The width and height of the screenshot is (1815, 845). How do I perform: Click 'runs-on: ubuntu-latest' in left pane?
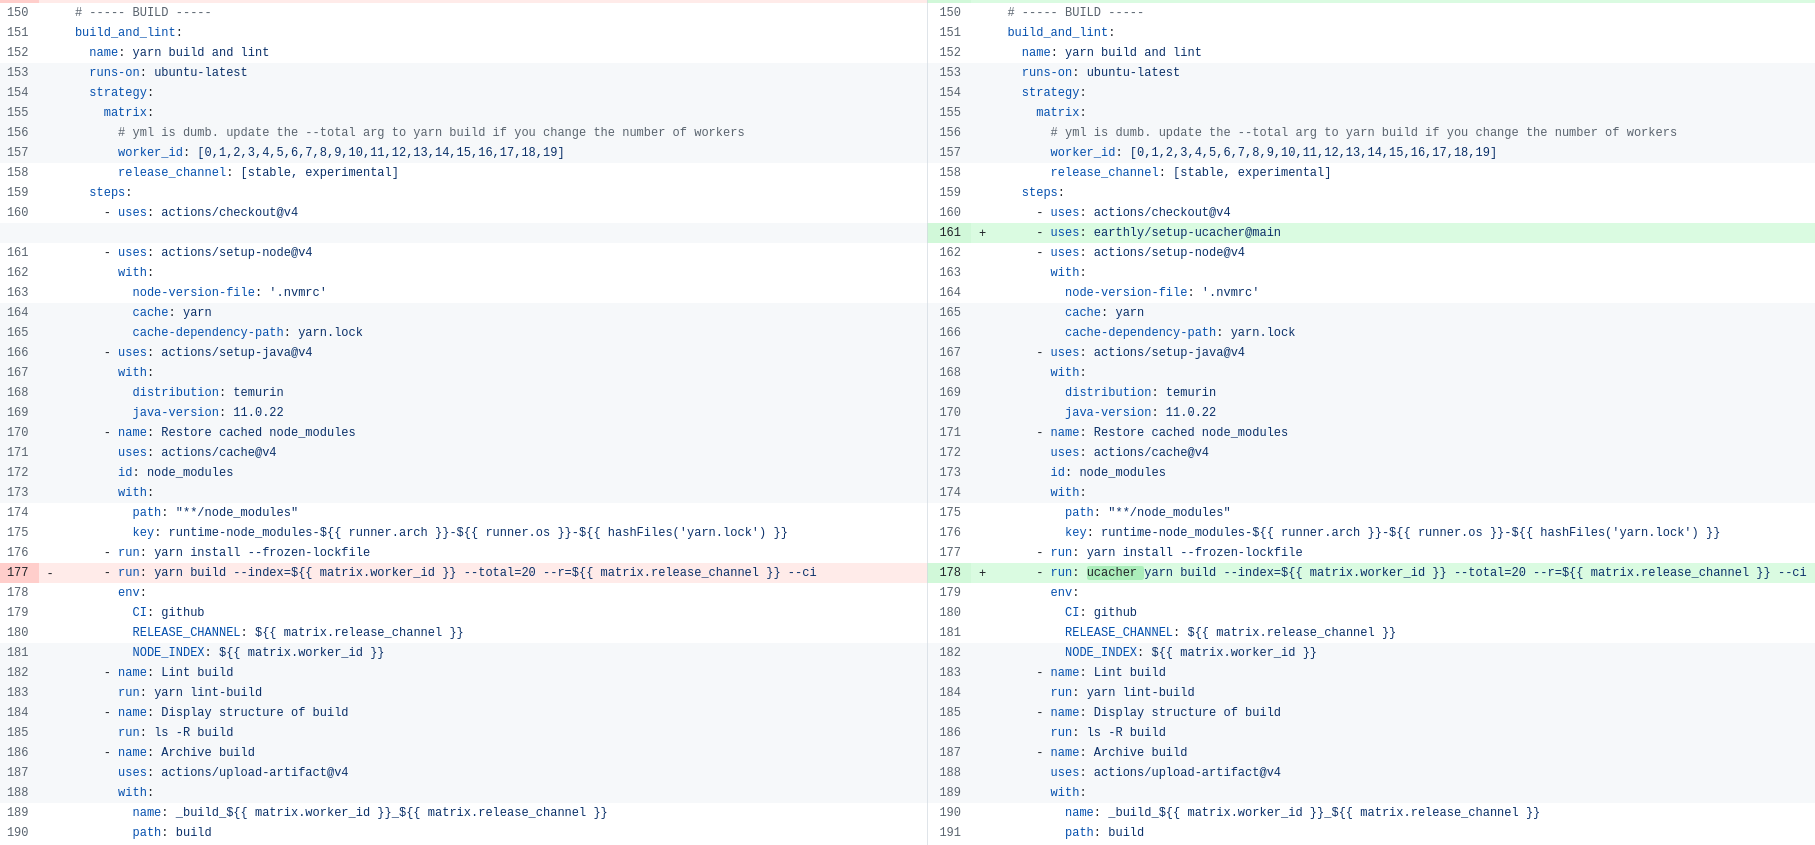168,72
